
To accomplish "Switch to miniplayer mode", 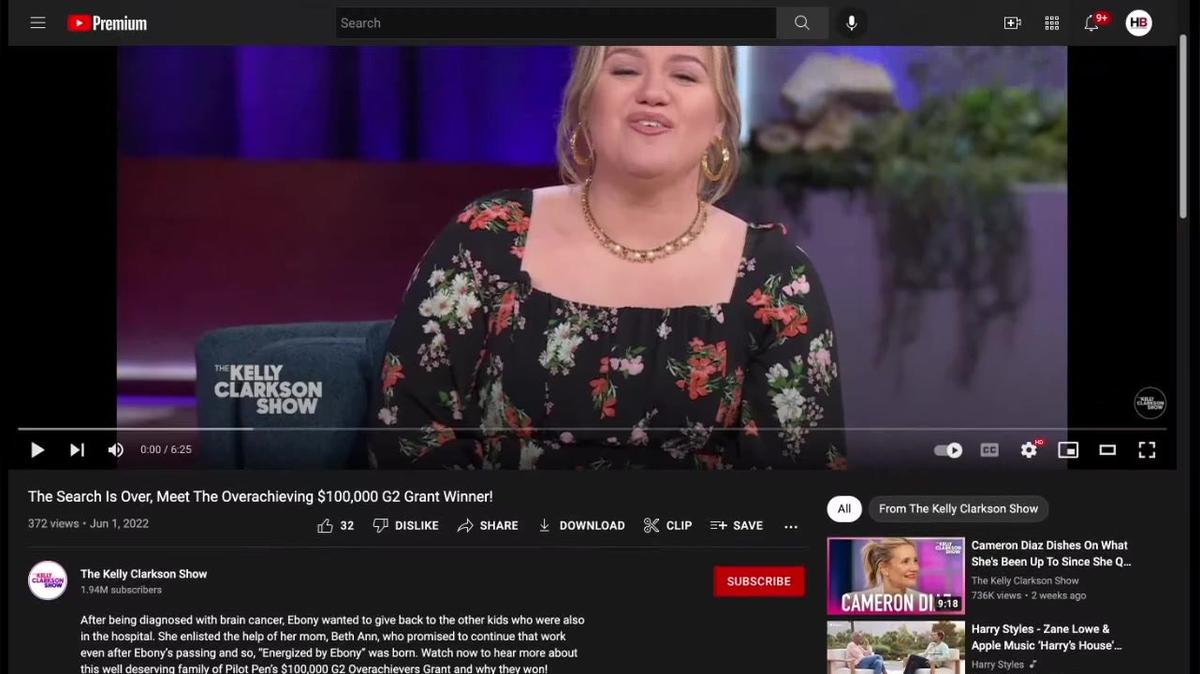I will click(x=1068, y=450).
